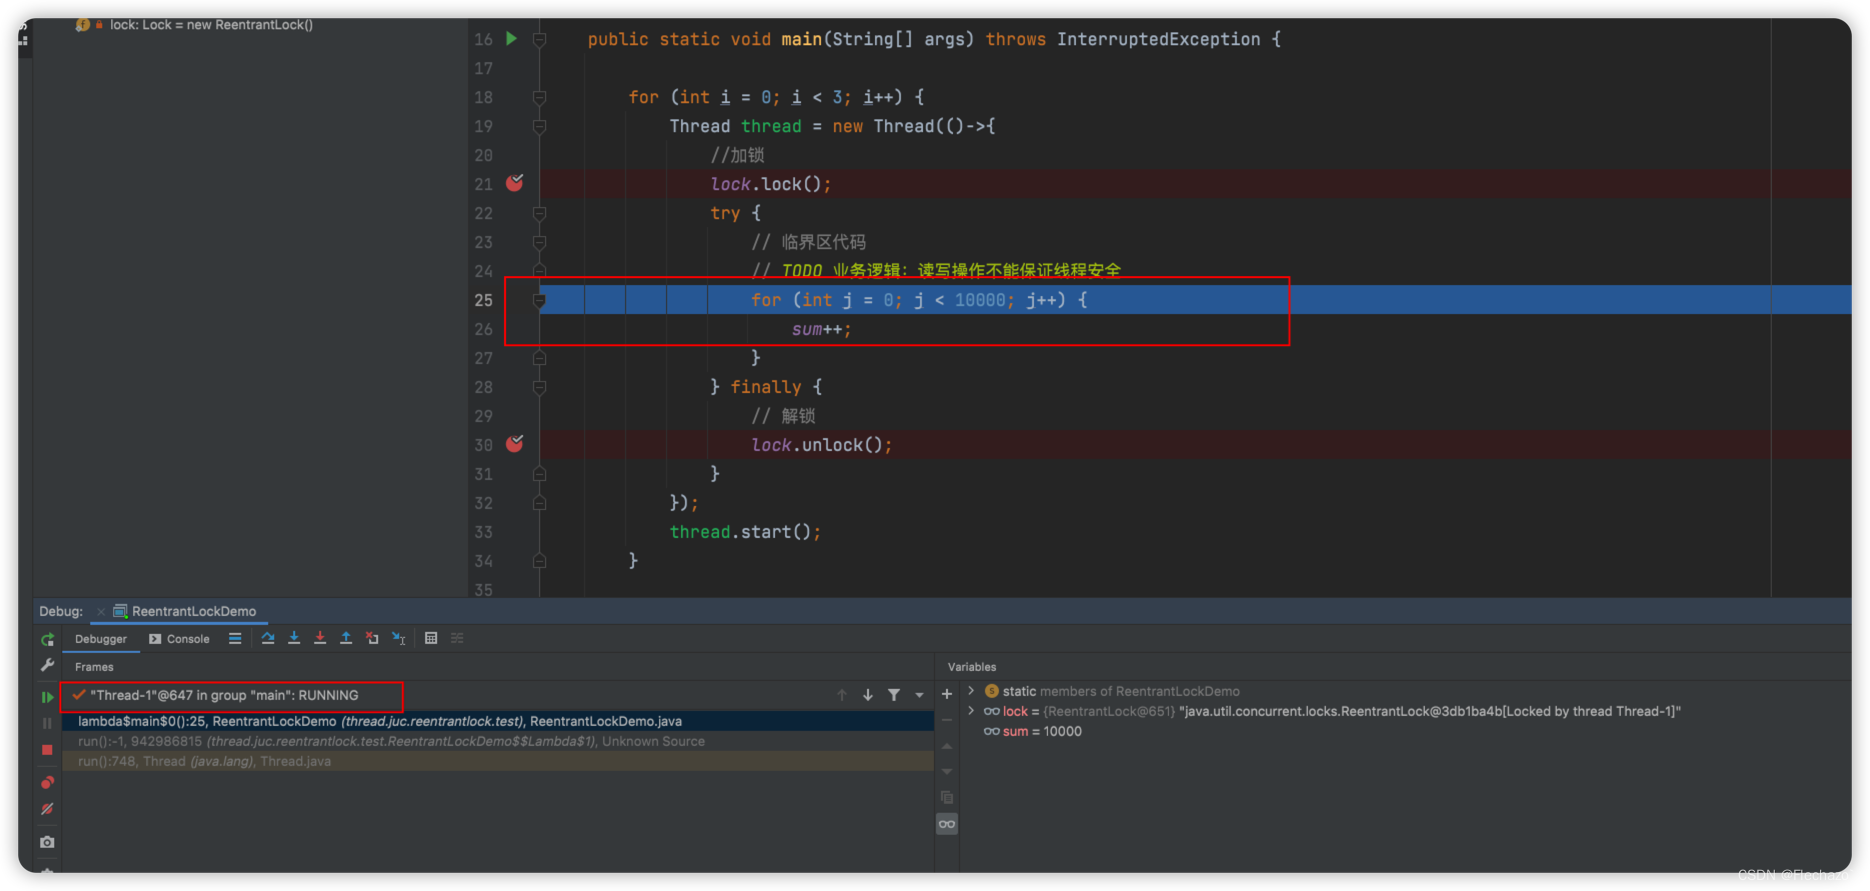Click Show Execution Point icon
1870x891 pixels.
[235, 638]
